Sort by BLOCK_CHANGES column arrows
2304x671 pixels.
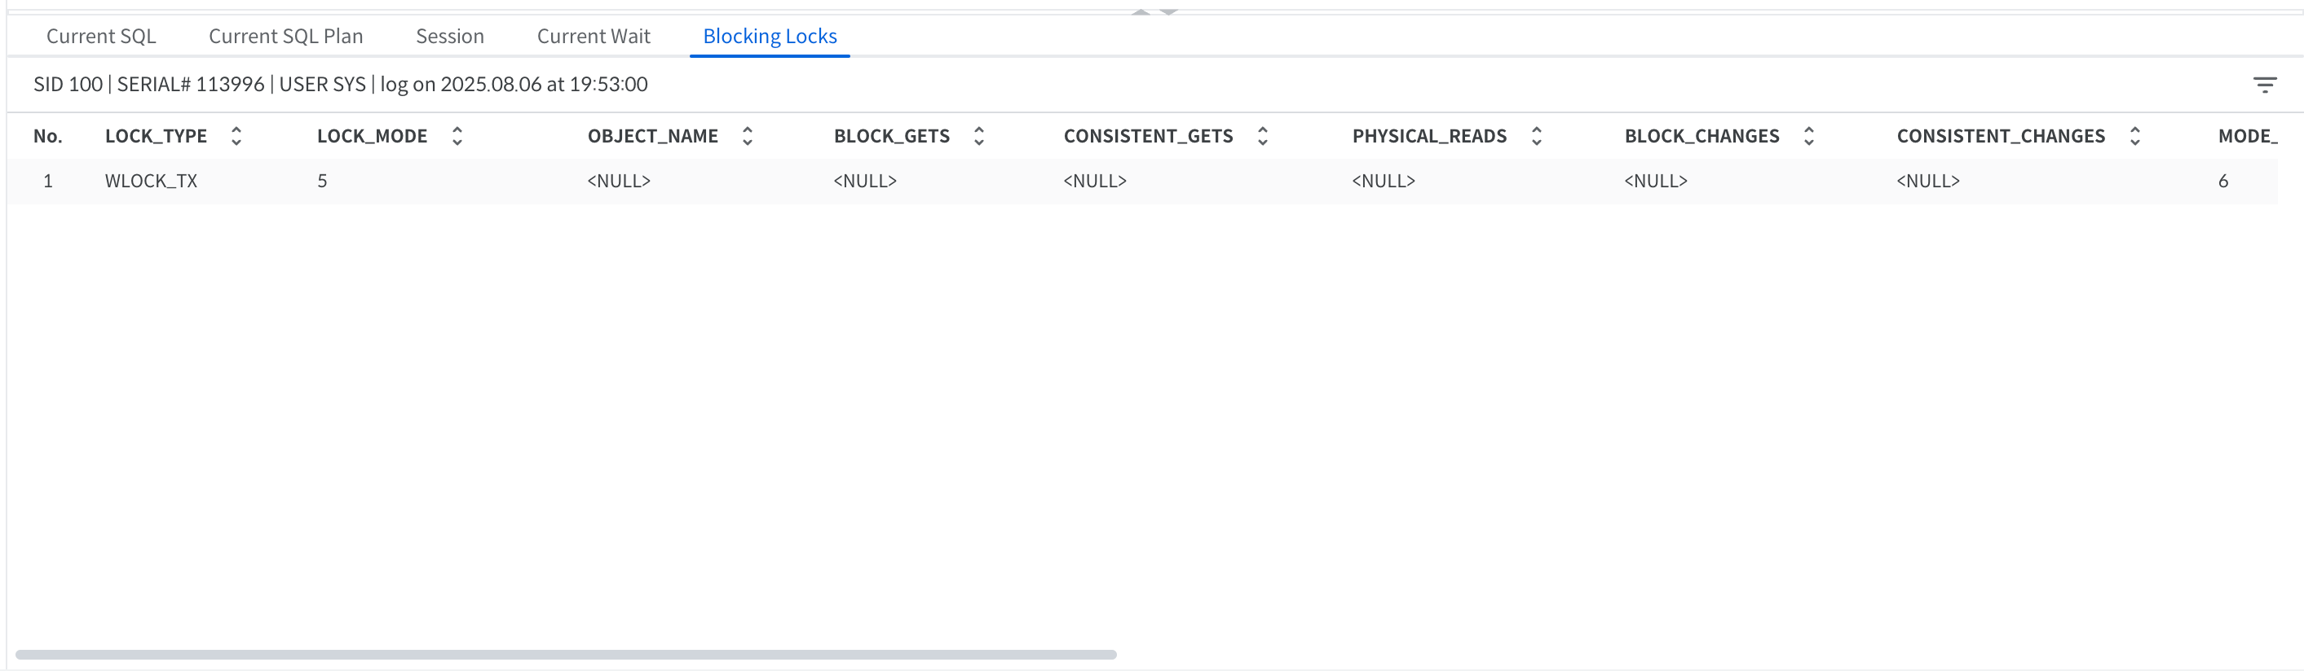[1808, 136]
